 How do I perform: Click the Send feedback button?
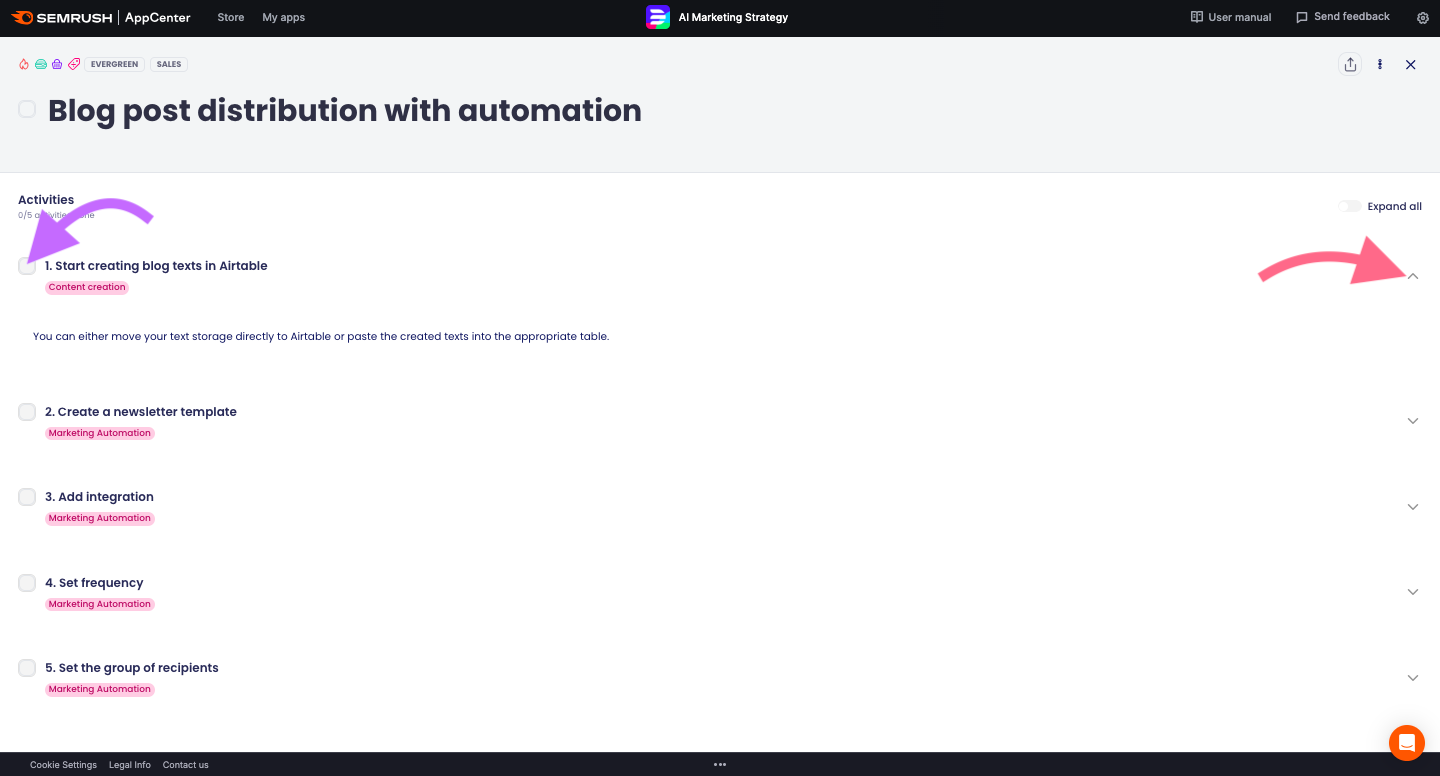click(x=1342, y=18)
